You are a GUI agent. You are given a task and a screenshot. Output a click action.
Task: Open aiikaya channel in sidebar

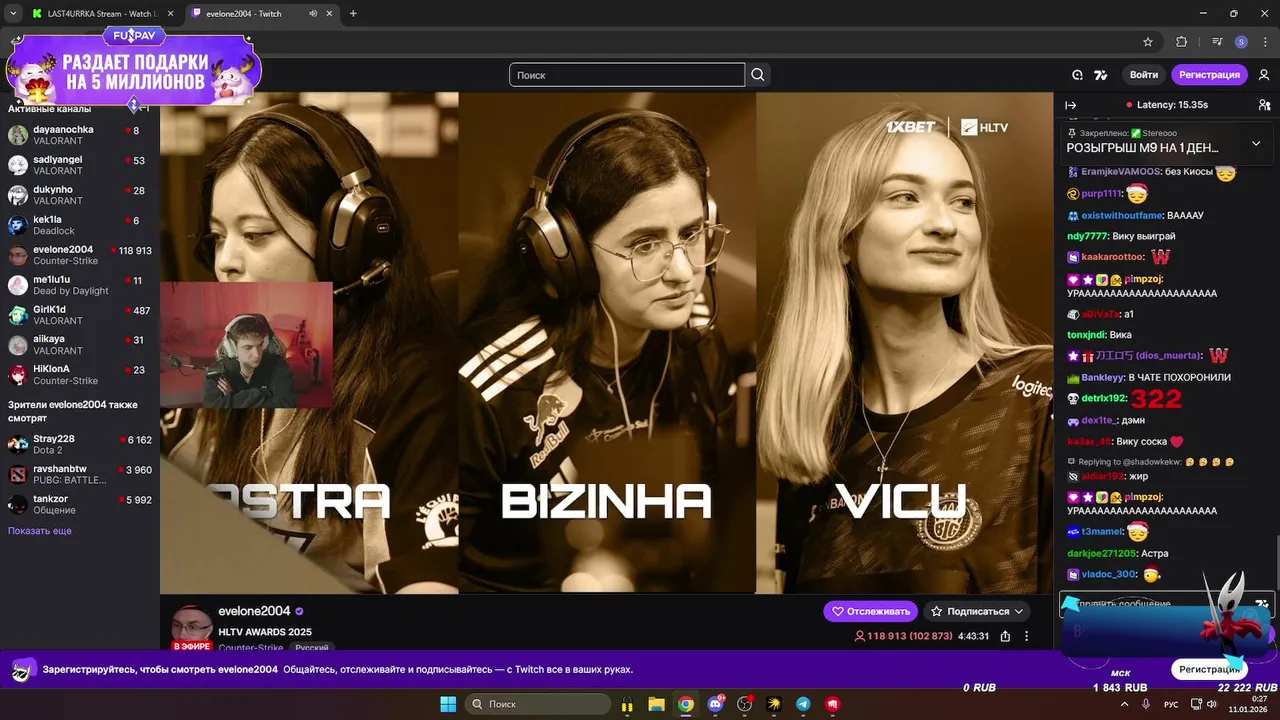click(80, 345)
